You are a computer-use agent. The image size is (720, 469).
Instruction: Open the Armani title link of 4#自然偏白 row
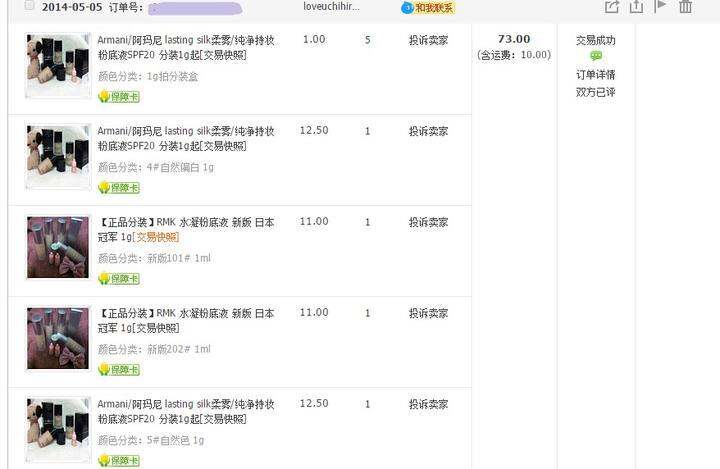186,138
